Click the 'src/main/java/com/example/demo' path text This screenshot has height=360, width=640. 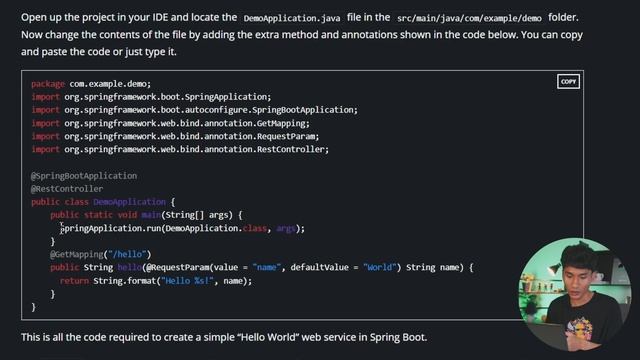(x=469, y=18)
